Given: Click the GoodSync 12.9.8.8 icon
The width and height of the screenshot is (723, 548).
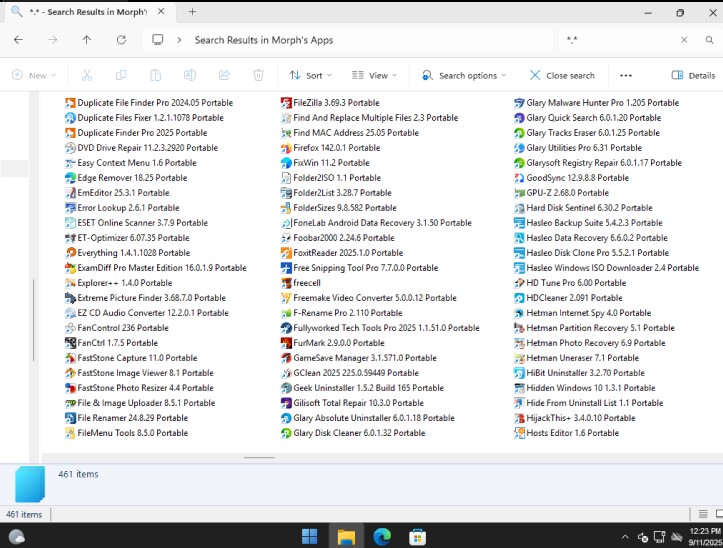Looking at the screenshot, I should 519,178.
